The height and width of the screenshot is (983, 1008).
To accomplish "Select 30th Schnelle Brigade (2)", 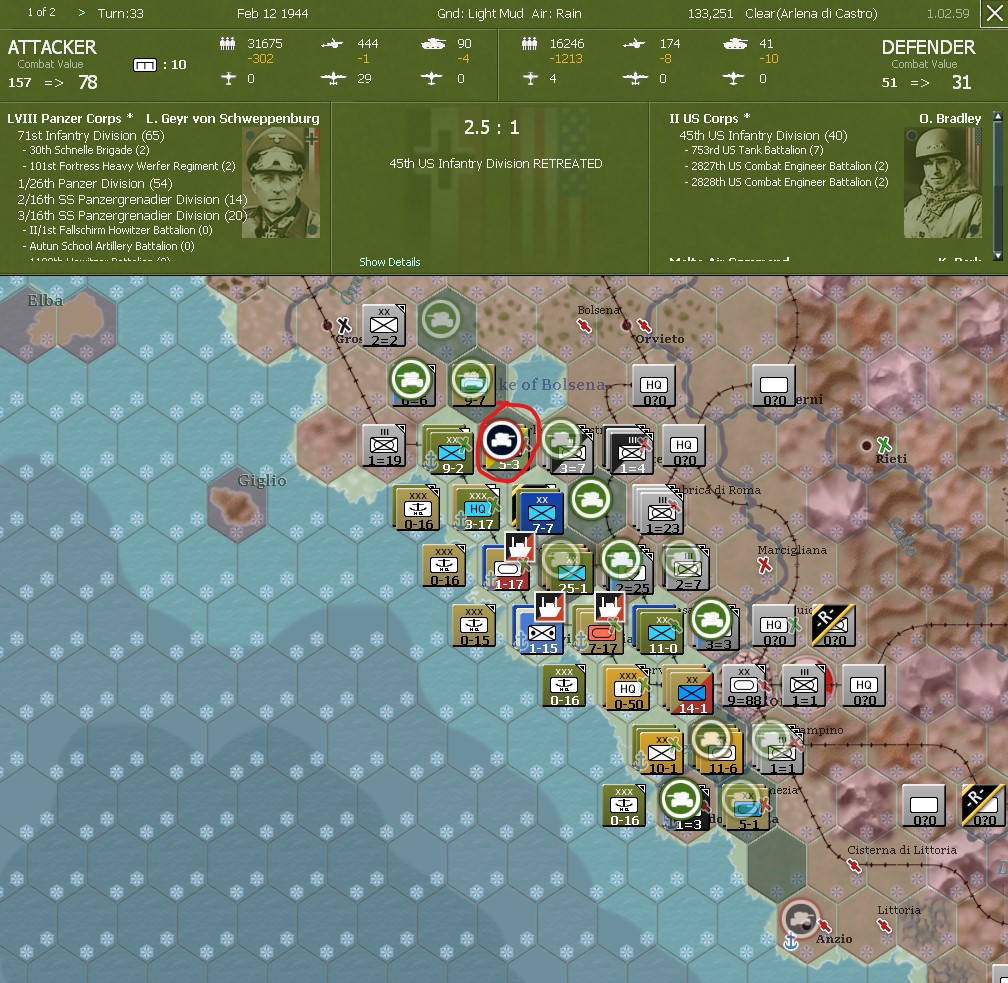I will 87,150.
